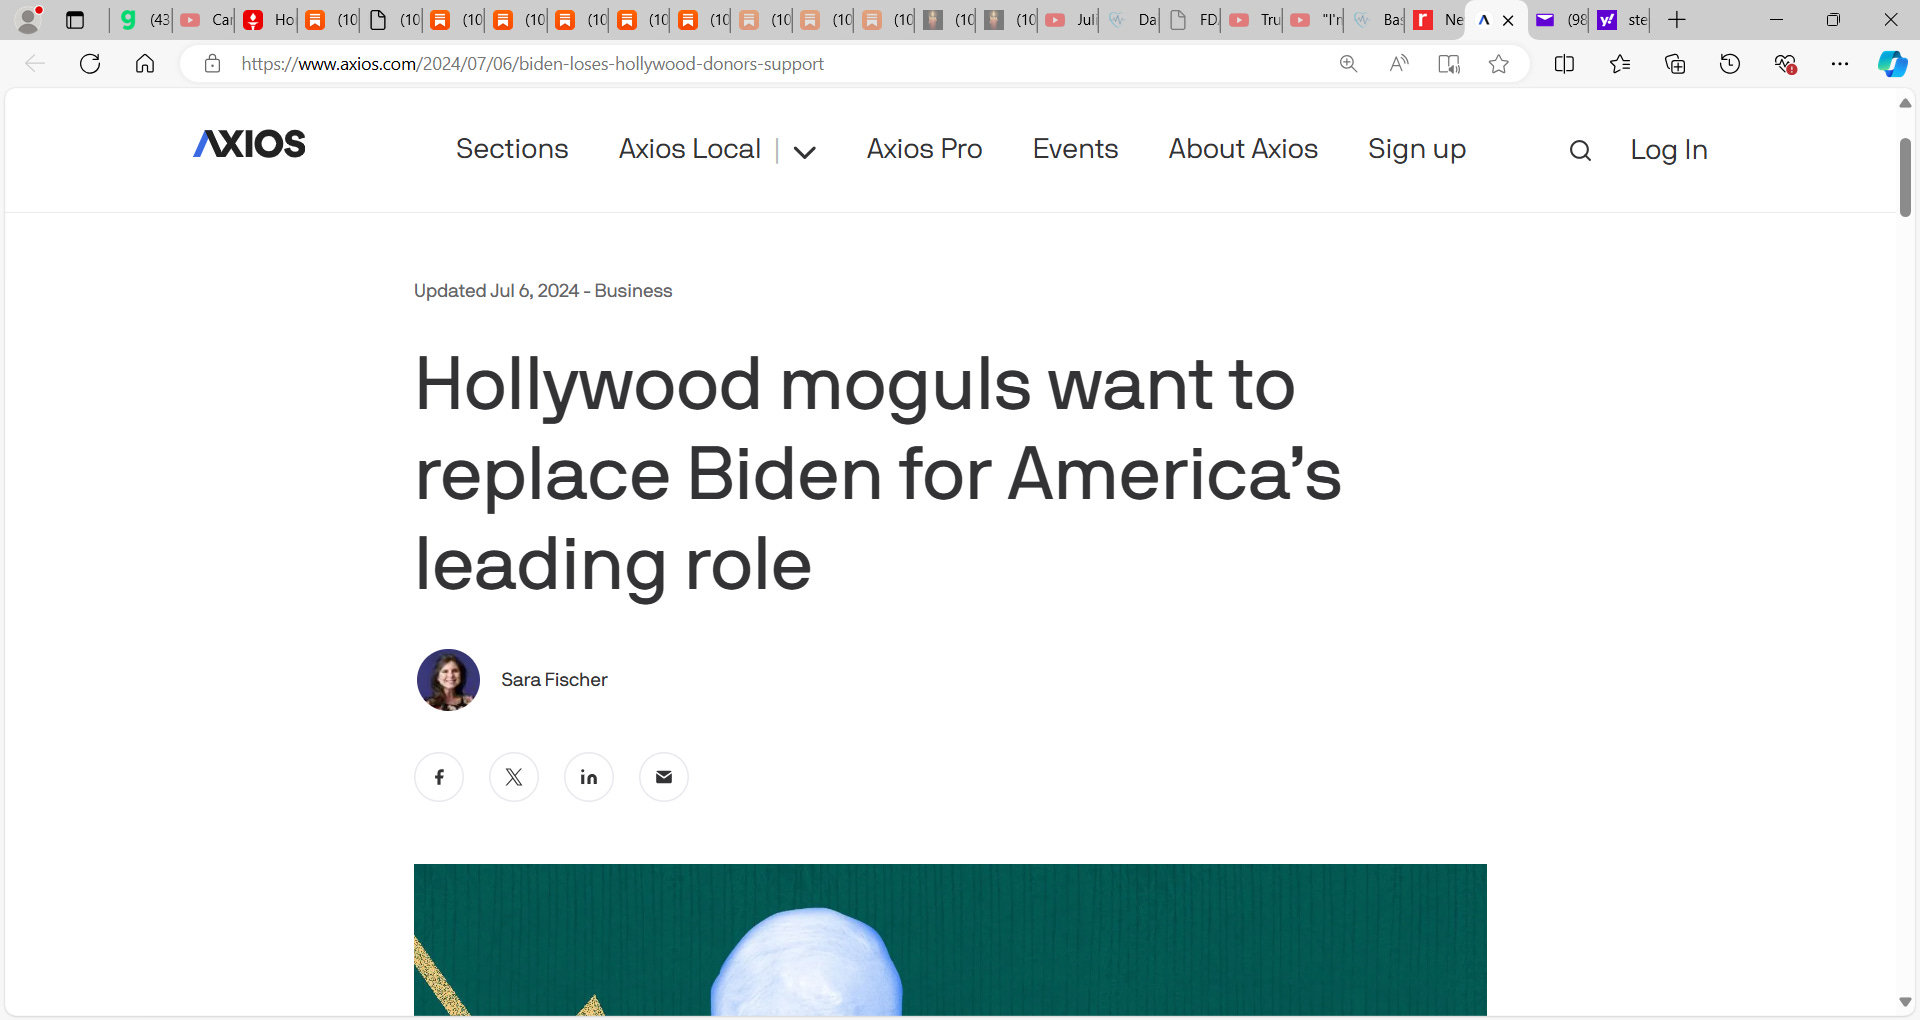Open the Business category link
Screen dimensions: 1920x1020
[x=633, y=291]
